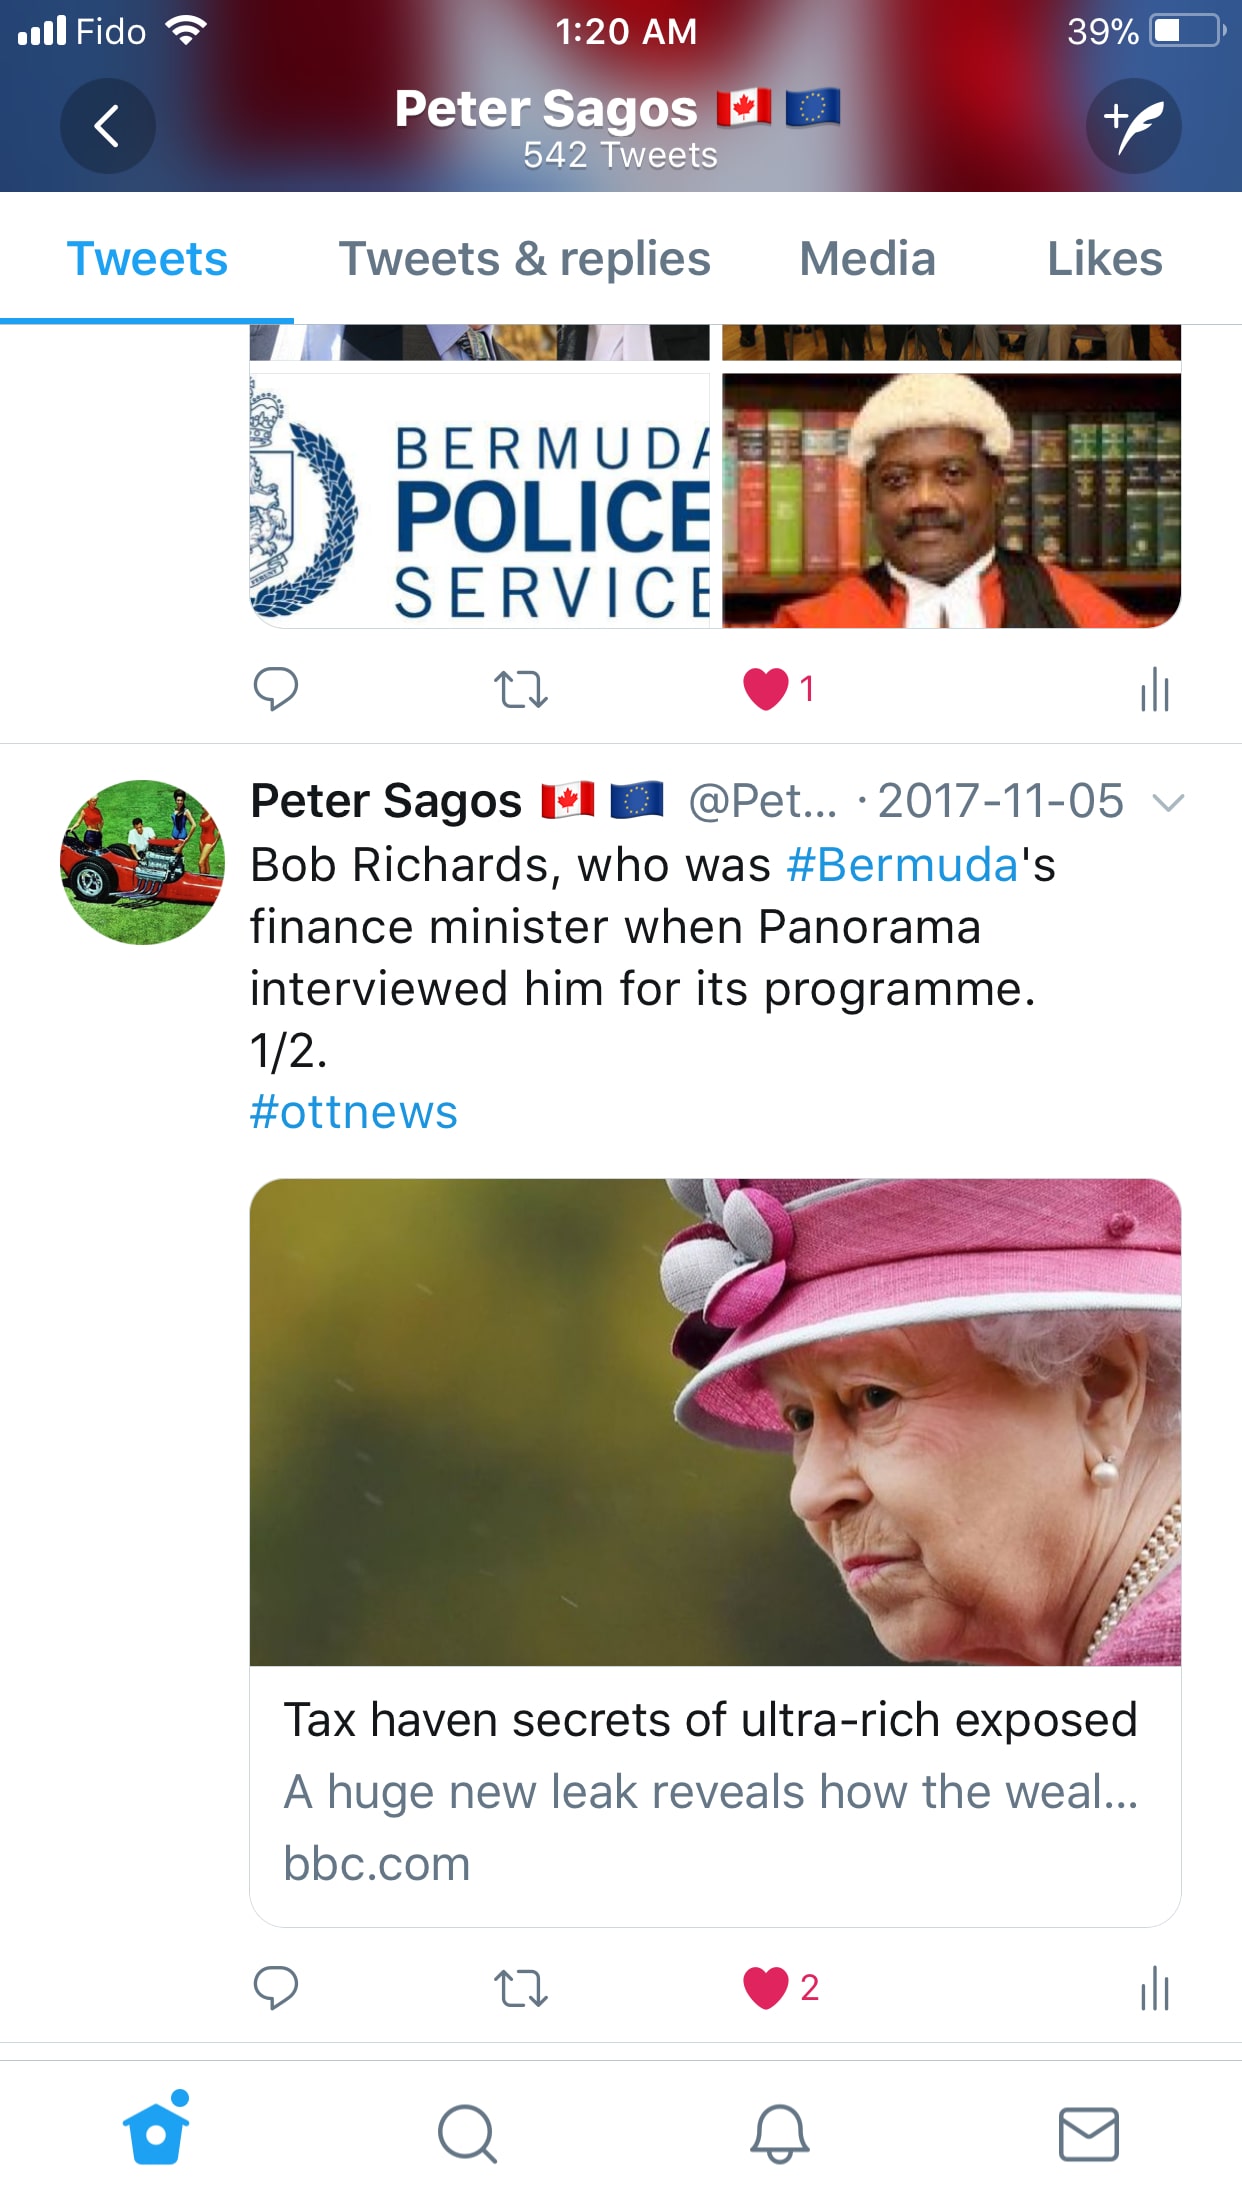The height and width of the screenshot is (2208, 1242).
Task: Tap the back arrow in the header
Action: pyautogui.click(x=107, y=126)
